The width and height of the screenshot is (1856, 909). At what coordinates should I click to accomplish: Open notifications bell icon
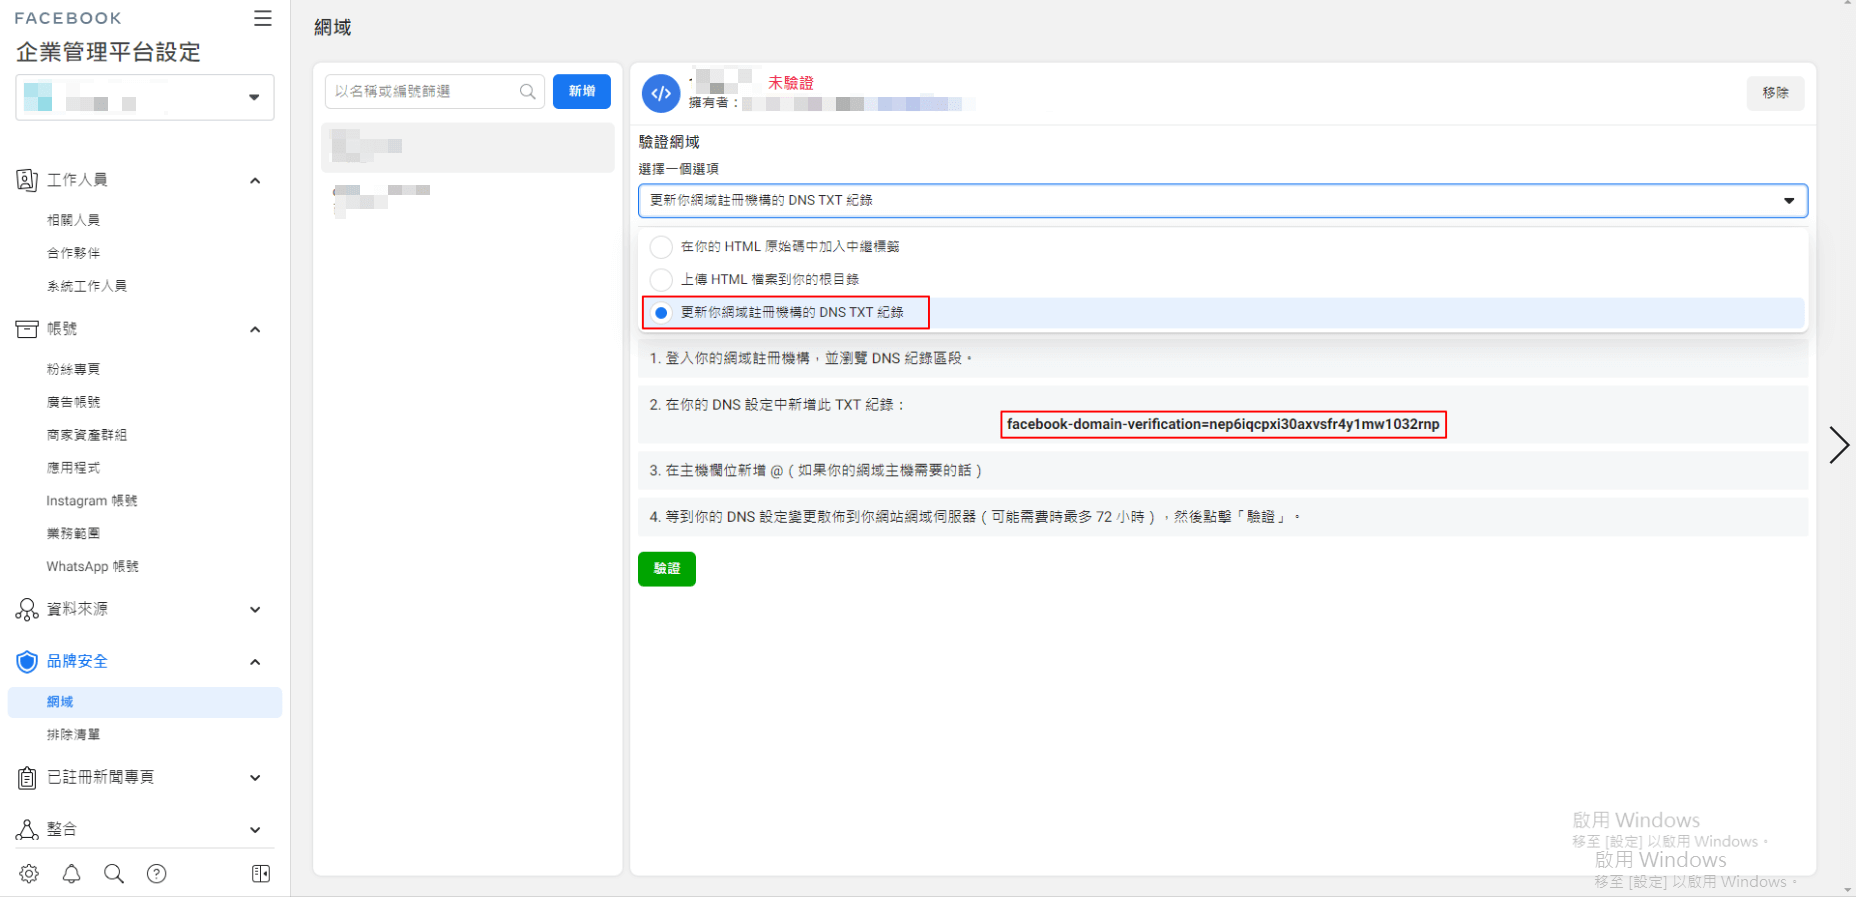[x=72, y=874]
